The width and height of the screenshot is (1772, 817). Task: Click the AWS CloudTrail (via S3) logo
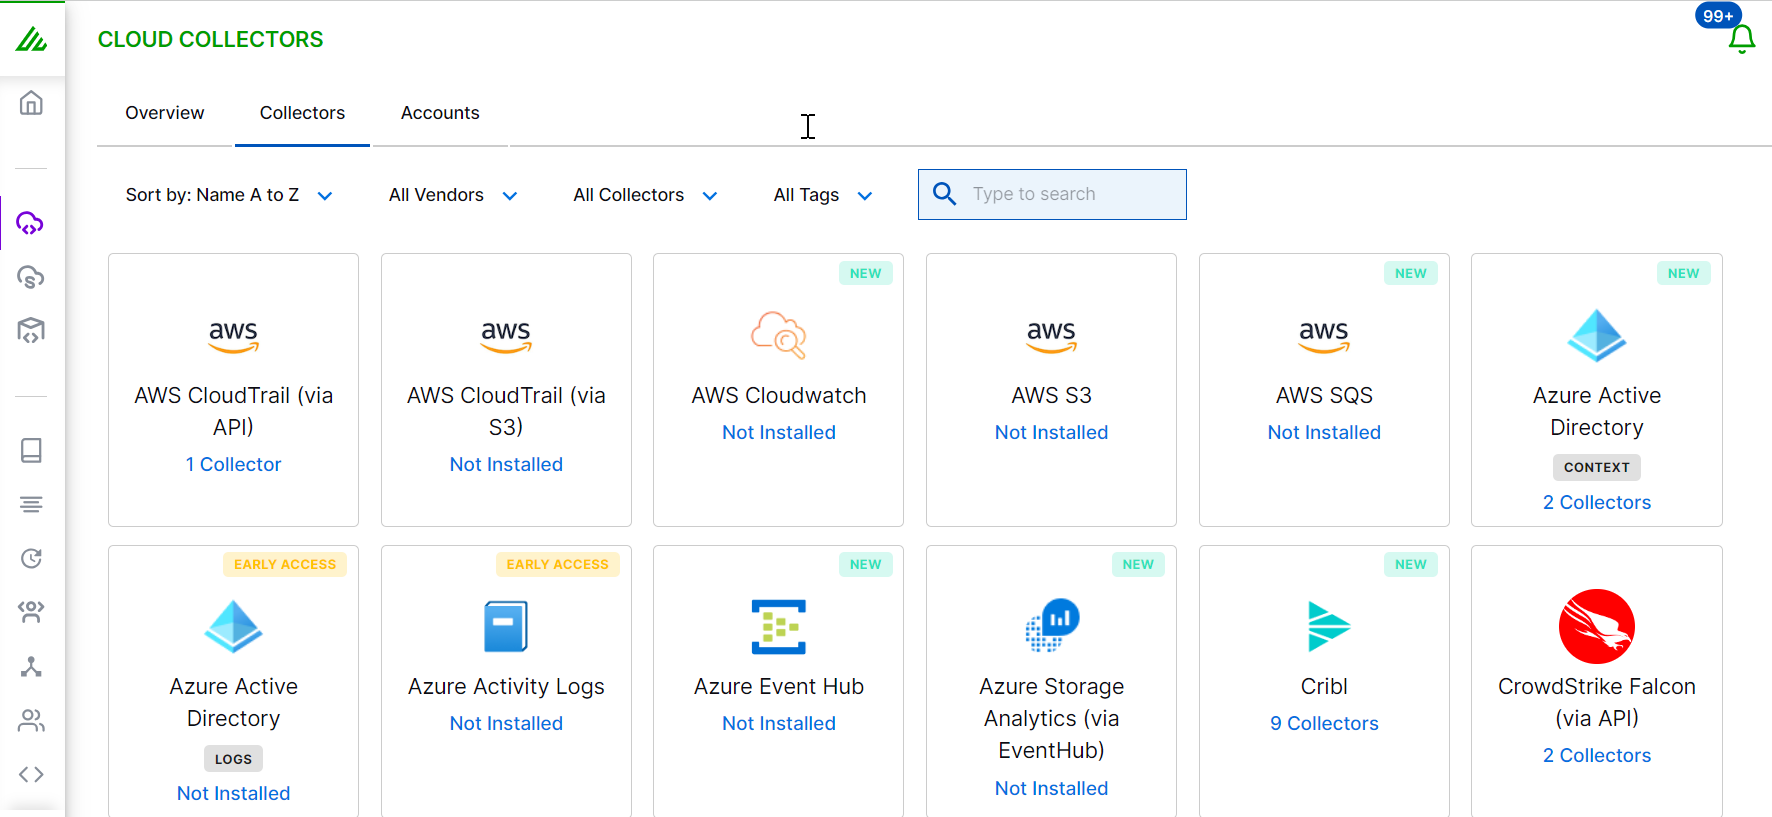(x=506, y=336)
